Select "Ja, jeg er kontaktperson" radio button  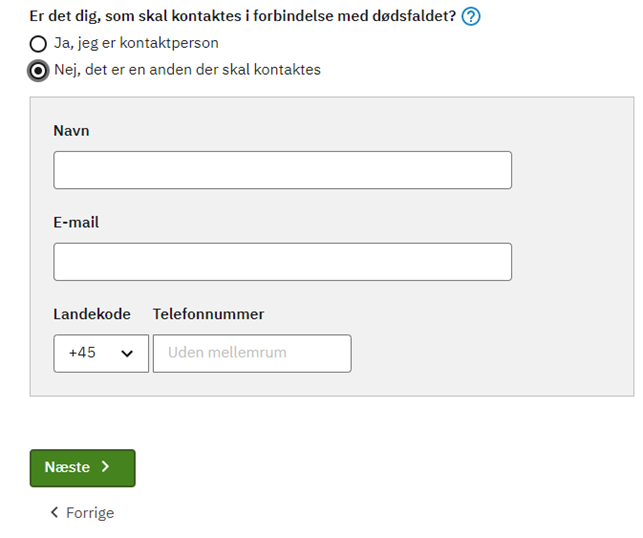click(x=38, y=43)
